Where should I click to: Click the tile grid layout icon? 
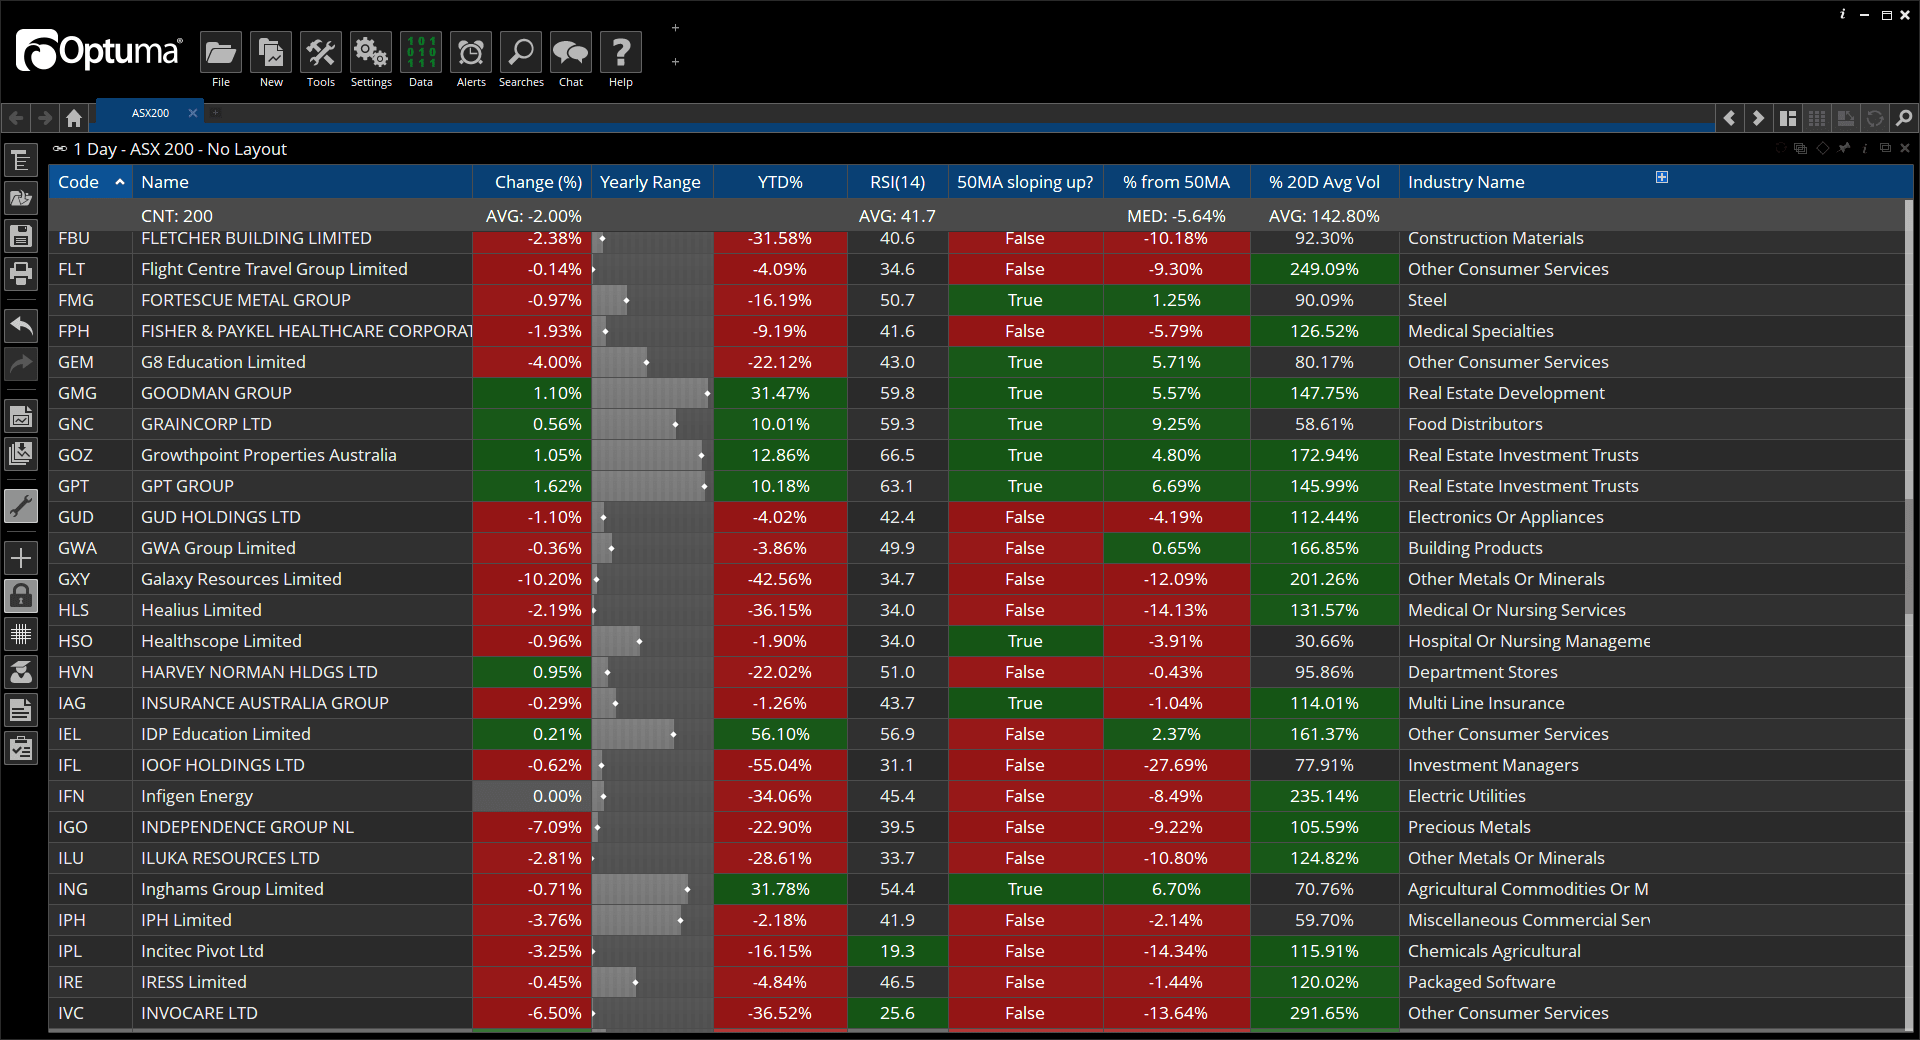tap(1817, 118)
